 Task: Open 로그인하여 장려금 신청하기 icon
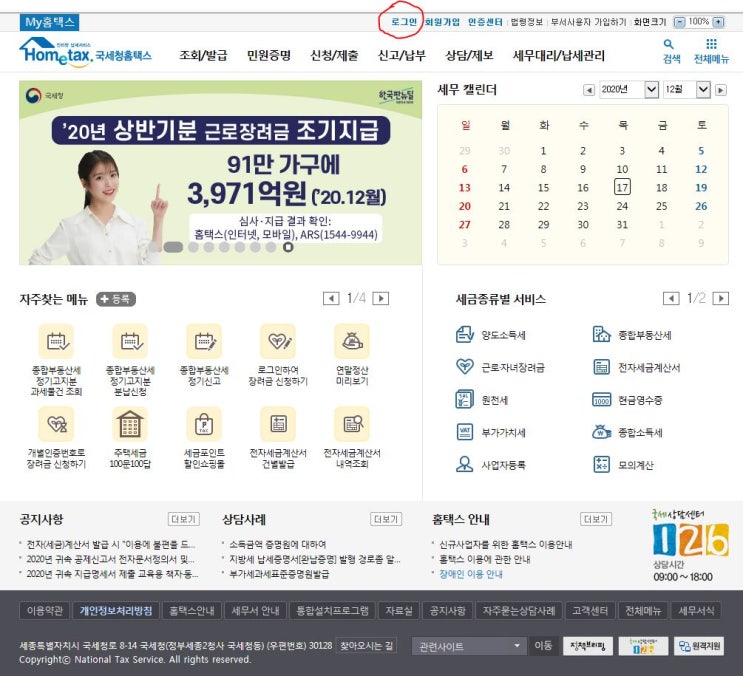point(278,341)
